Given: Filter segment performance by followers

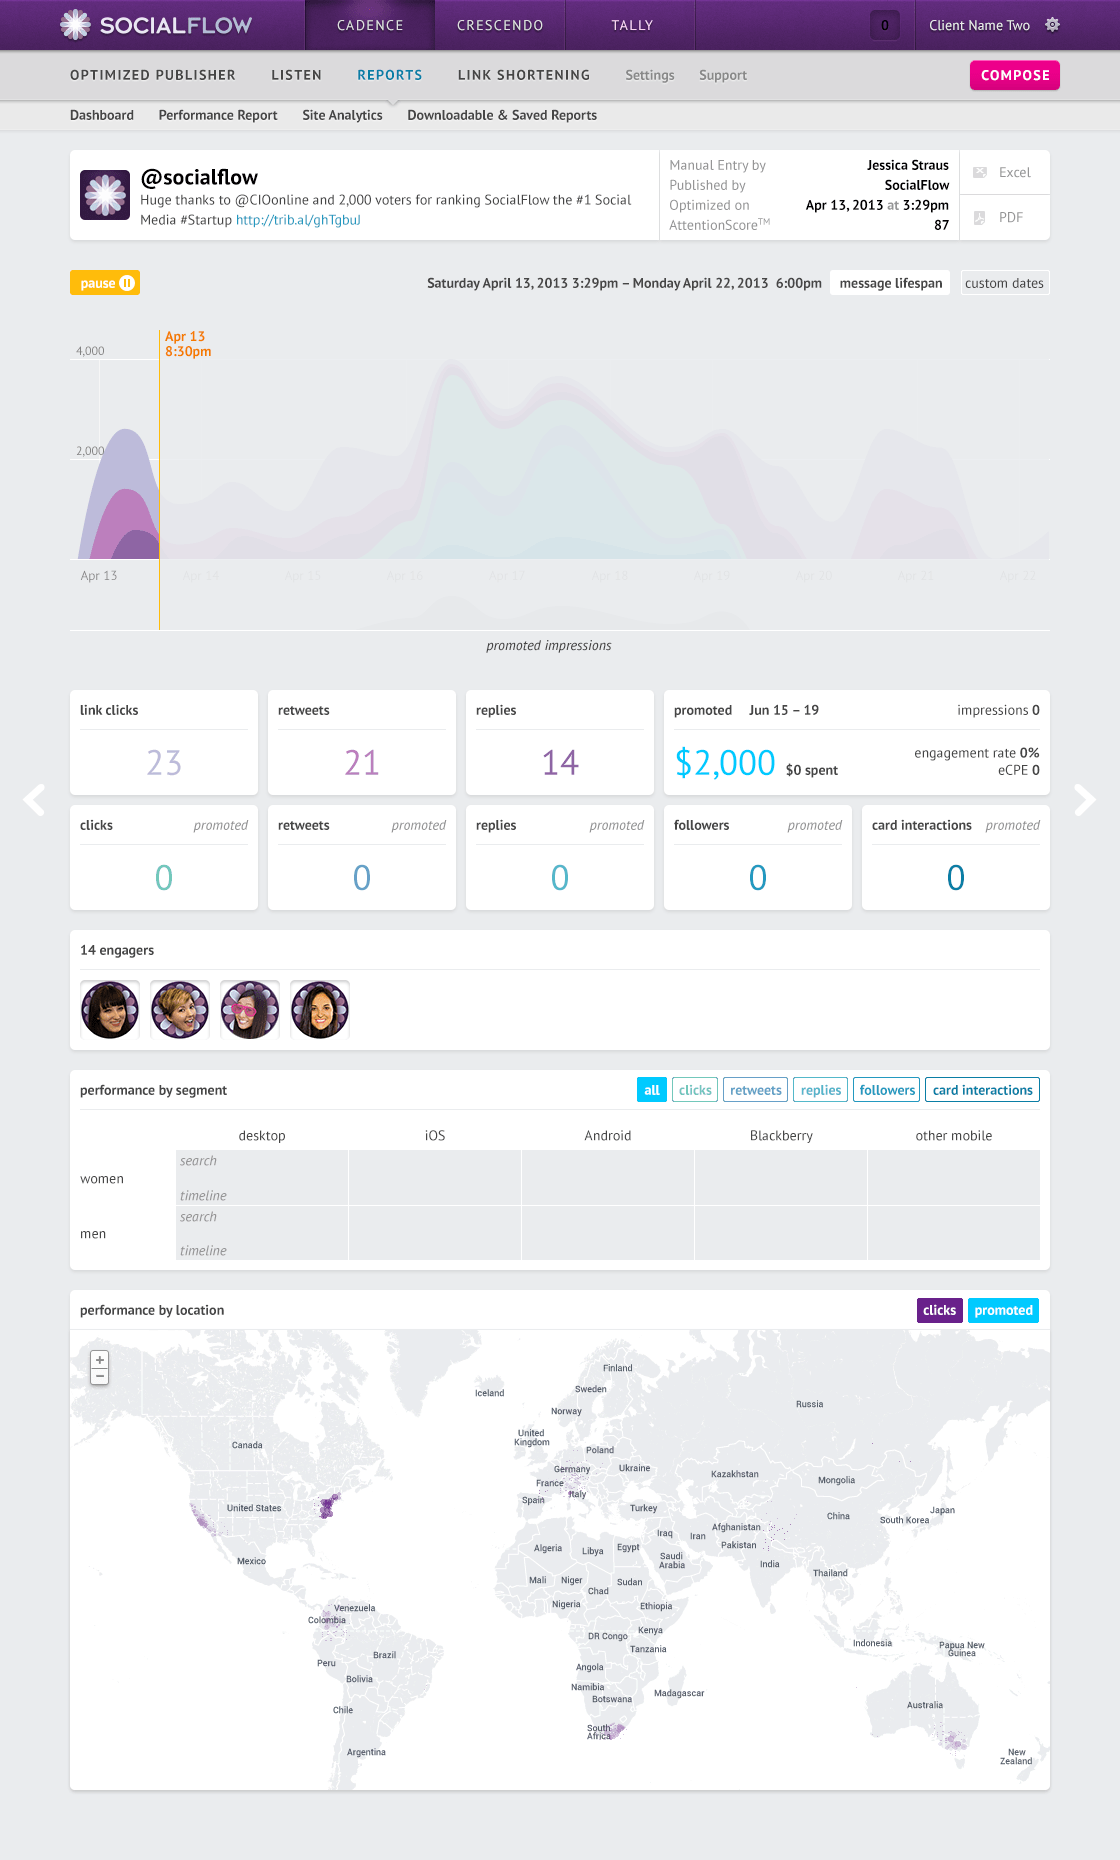Looking at the screenshot, I should [887, 1090].
